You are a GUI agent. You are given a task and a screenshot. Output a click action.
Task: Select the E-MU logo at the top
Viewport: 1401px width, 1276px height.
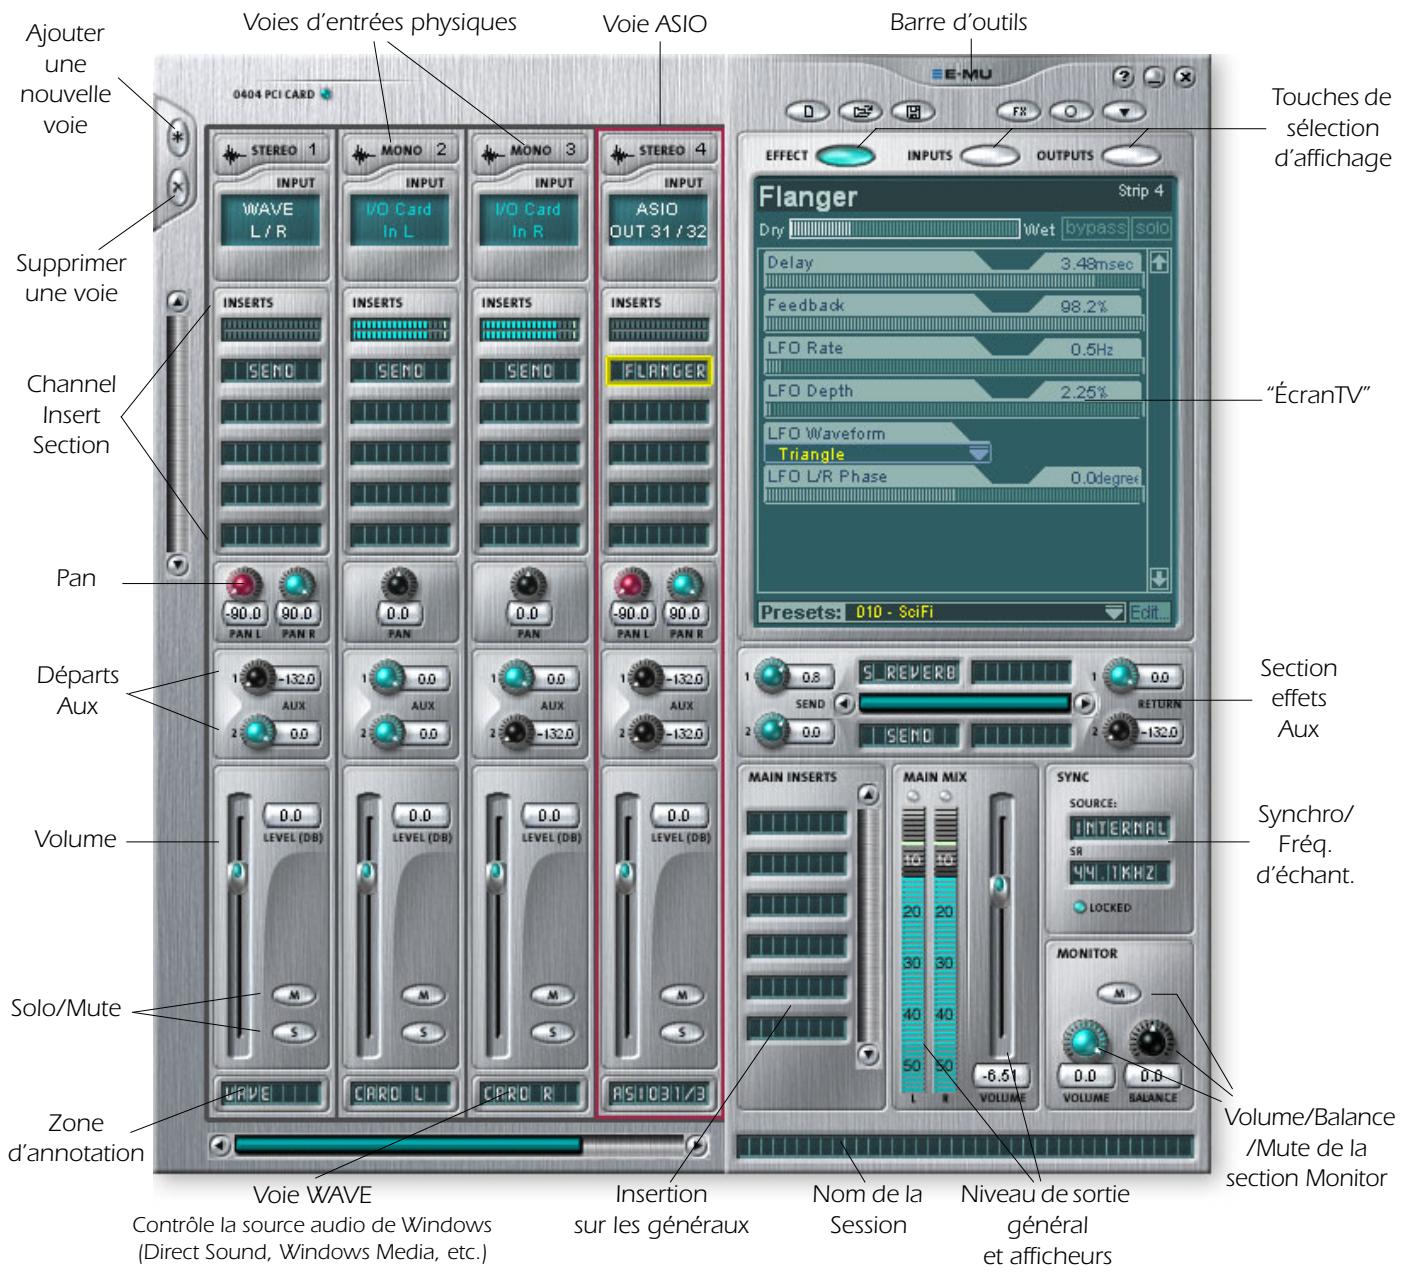963,72
